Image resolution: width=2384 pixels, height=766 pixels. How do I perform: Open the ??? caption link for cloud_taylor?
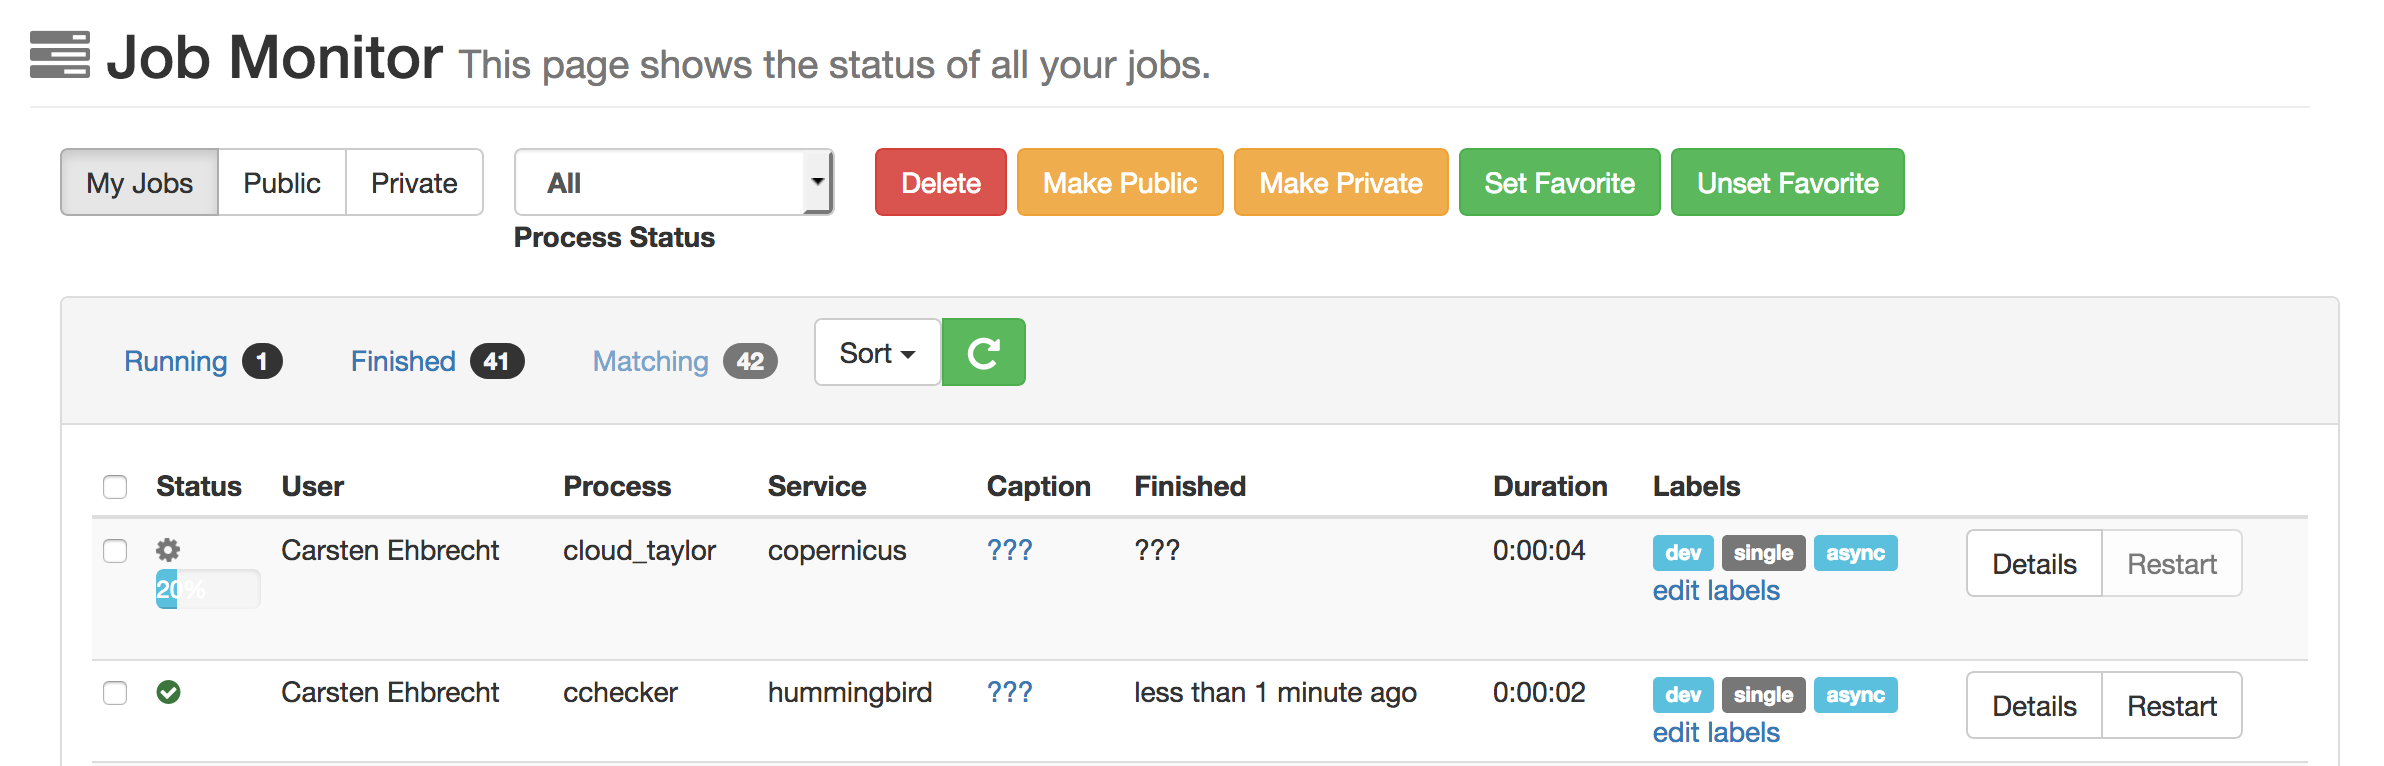1010,550
